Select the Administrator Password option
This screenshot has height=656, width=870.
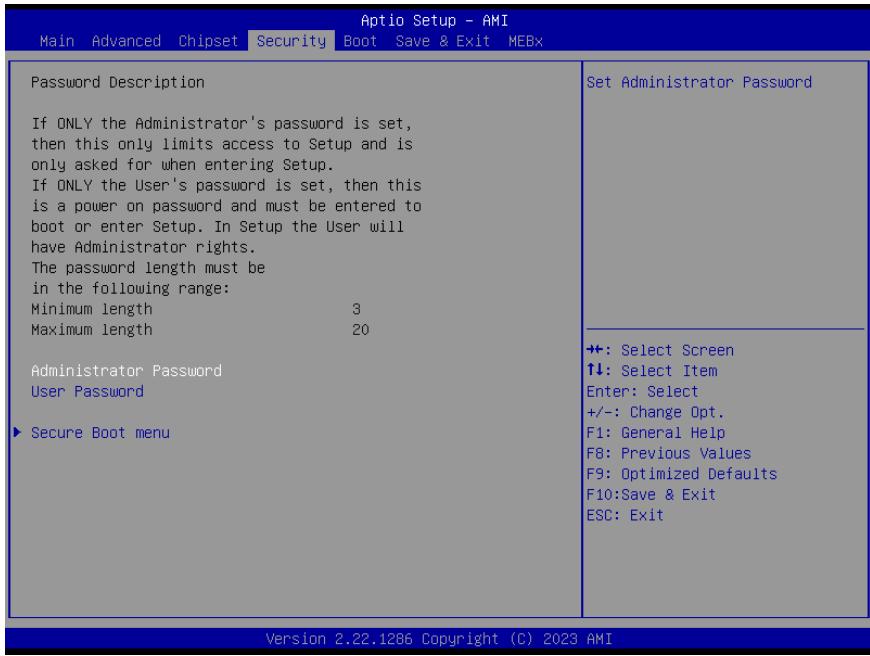coord(127,371)
